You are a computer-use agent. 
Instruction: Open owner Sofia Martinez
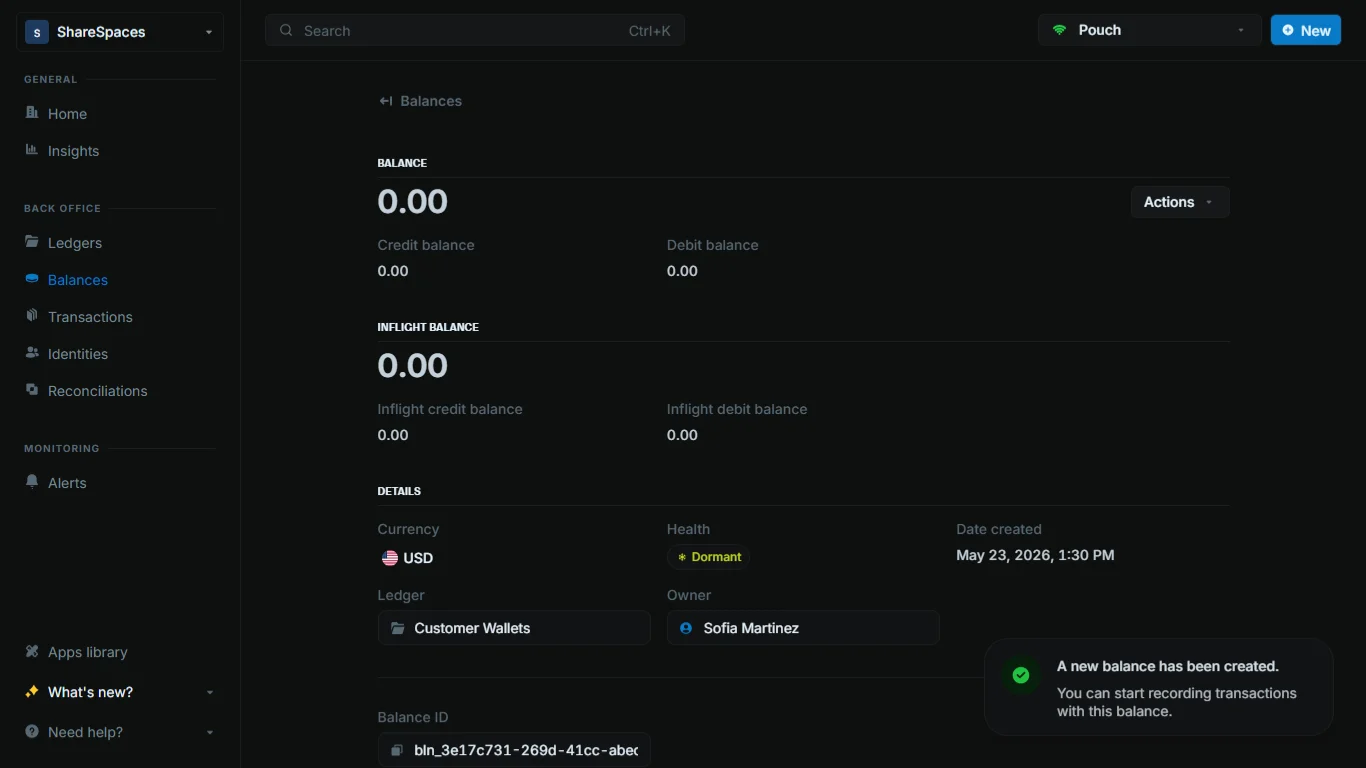[803, 628]
